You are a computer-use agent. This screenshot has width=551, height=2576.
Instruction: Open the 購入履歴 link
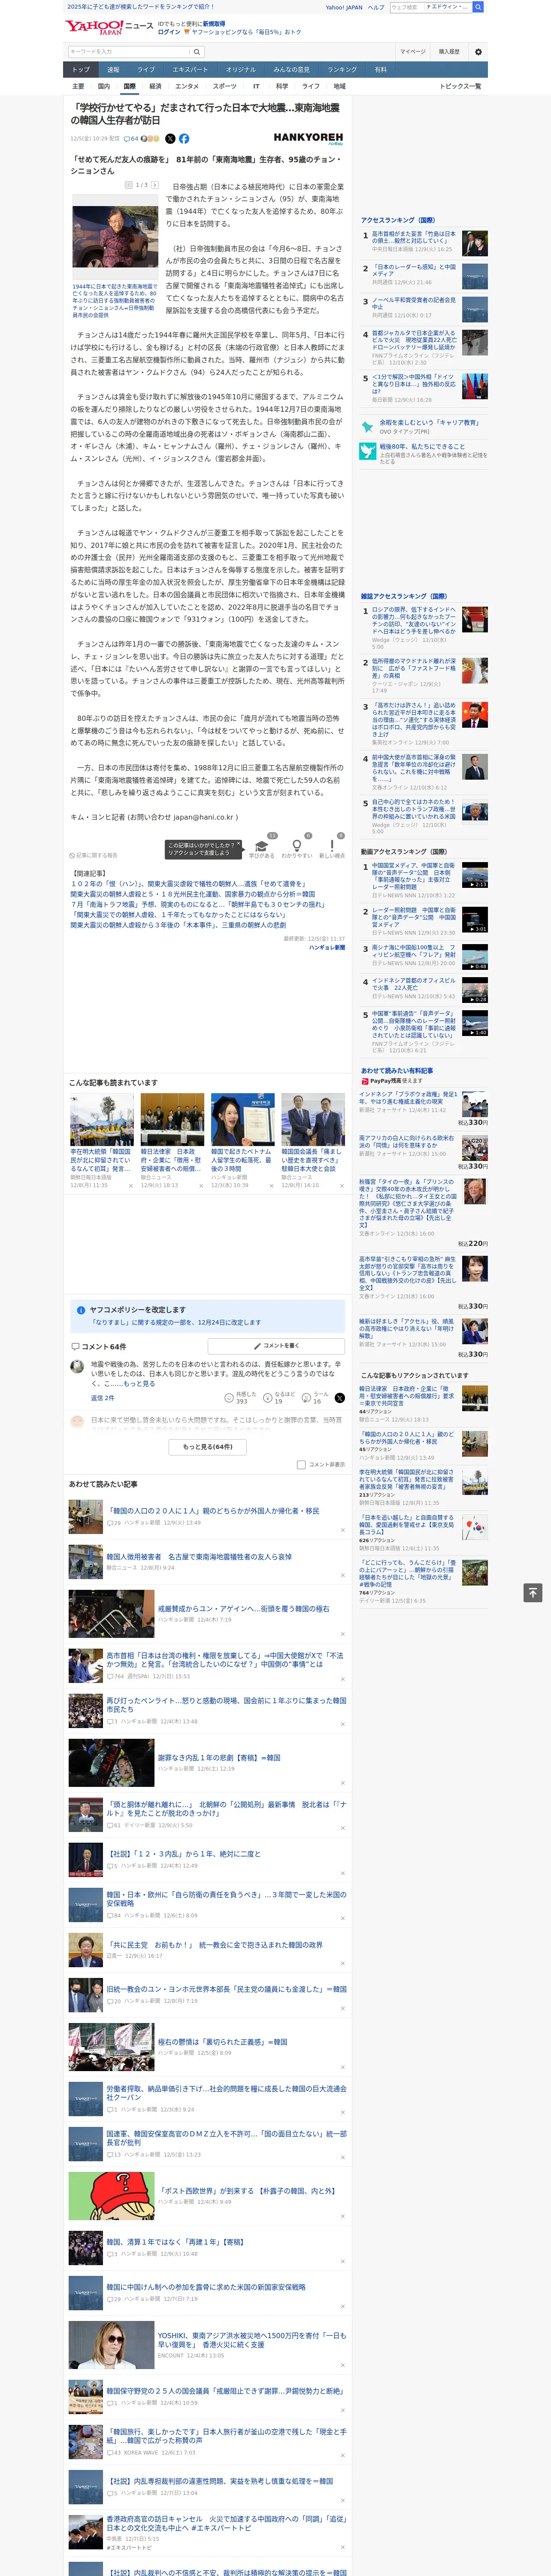[x=449, y=51]
